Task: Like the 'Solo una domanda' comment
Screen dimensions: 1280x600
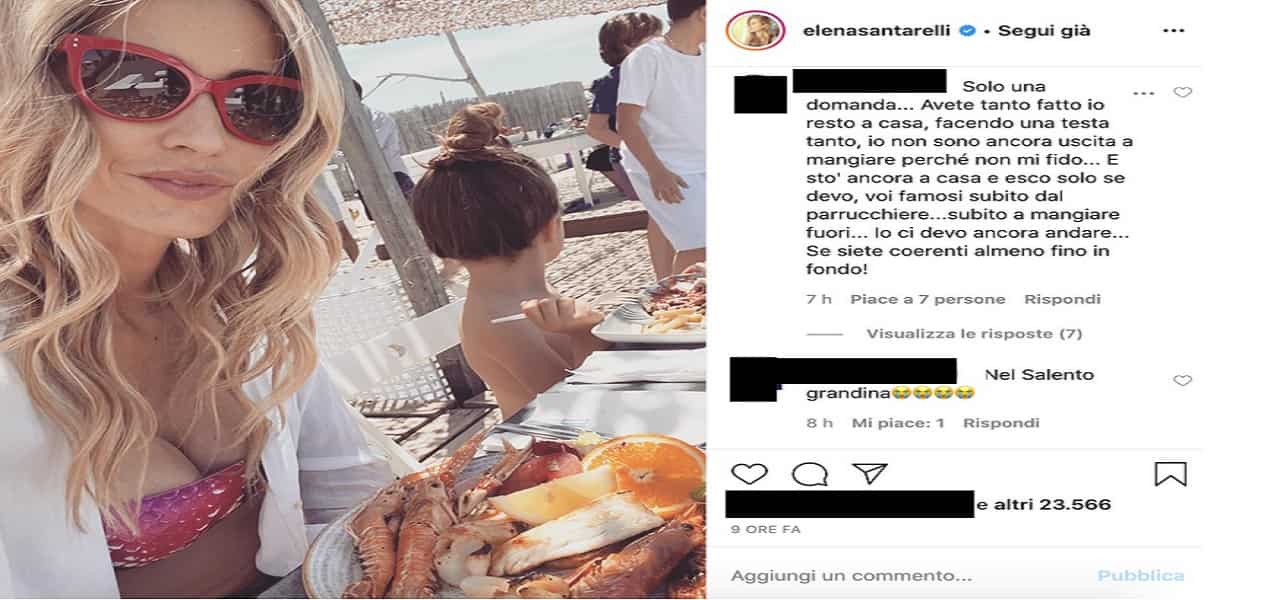Action: tap(1182, 92)
